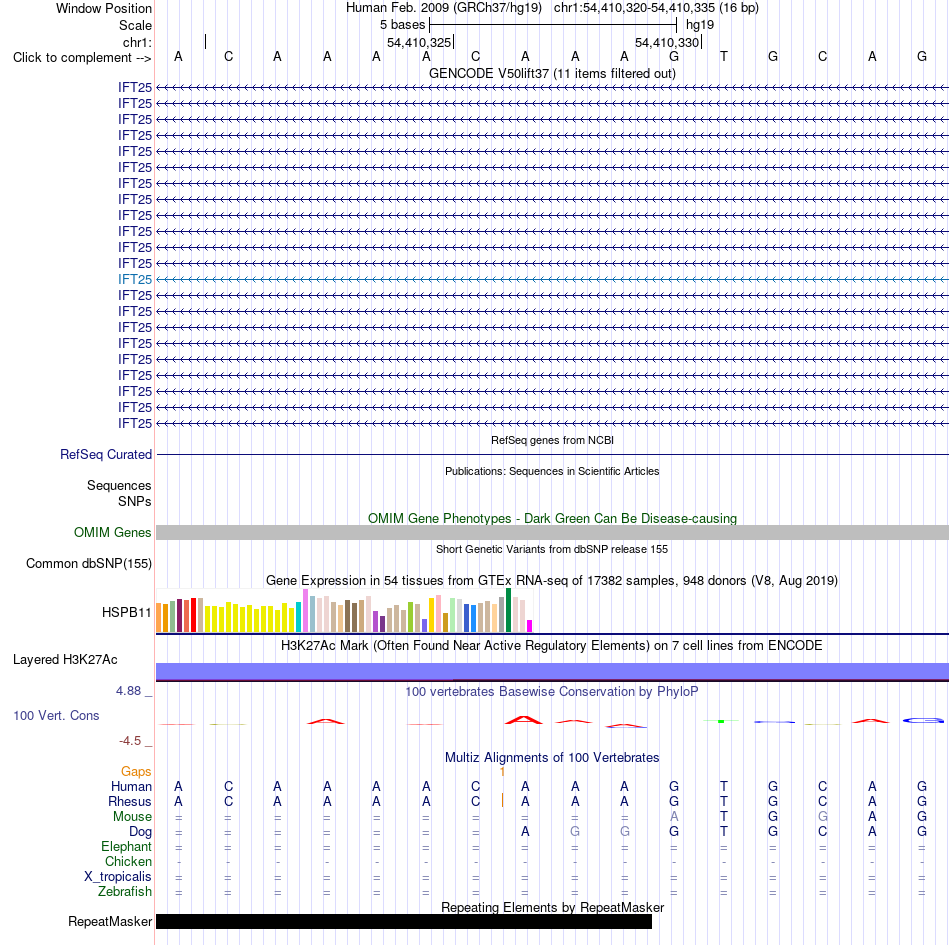Viewport: 950px width, 945px height.
Task: Click the green PhyloP mark under base T
Action: [x=721, y=721]
